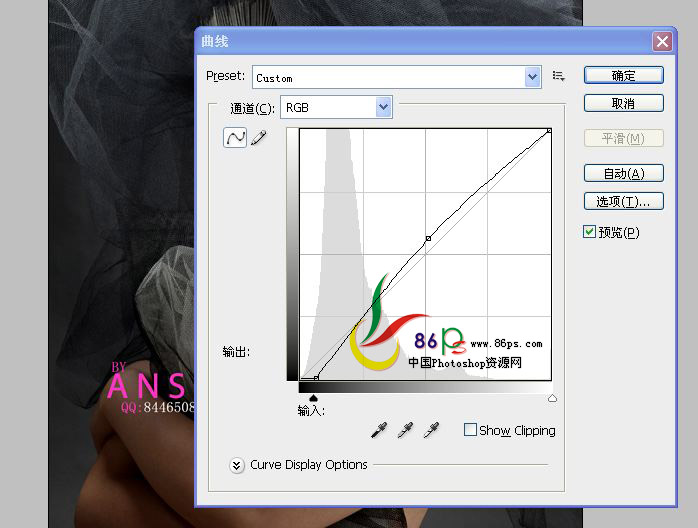Select the edit-points curve tool
The height and width of the screenshot is (528, 698).
coord(235,138)
